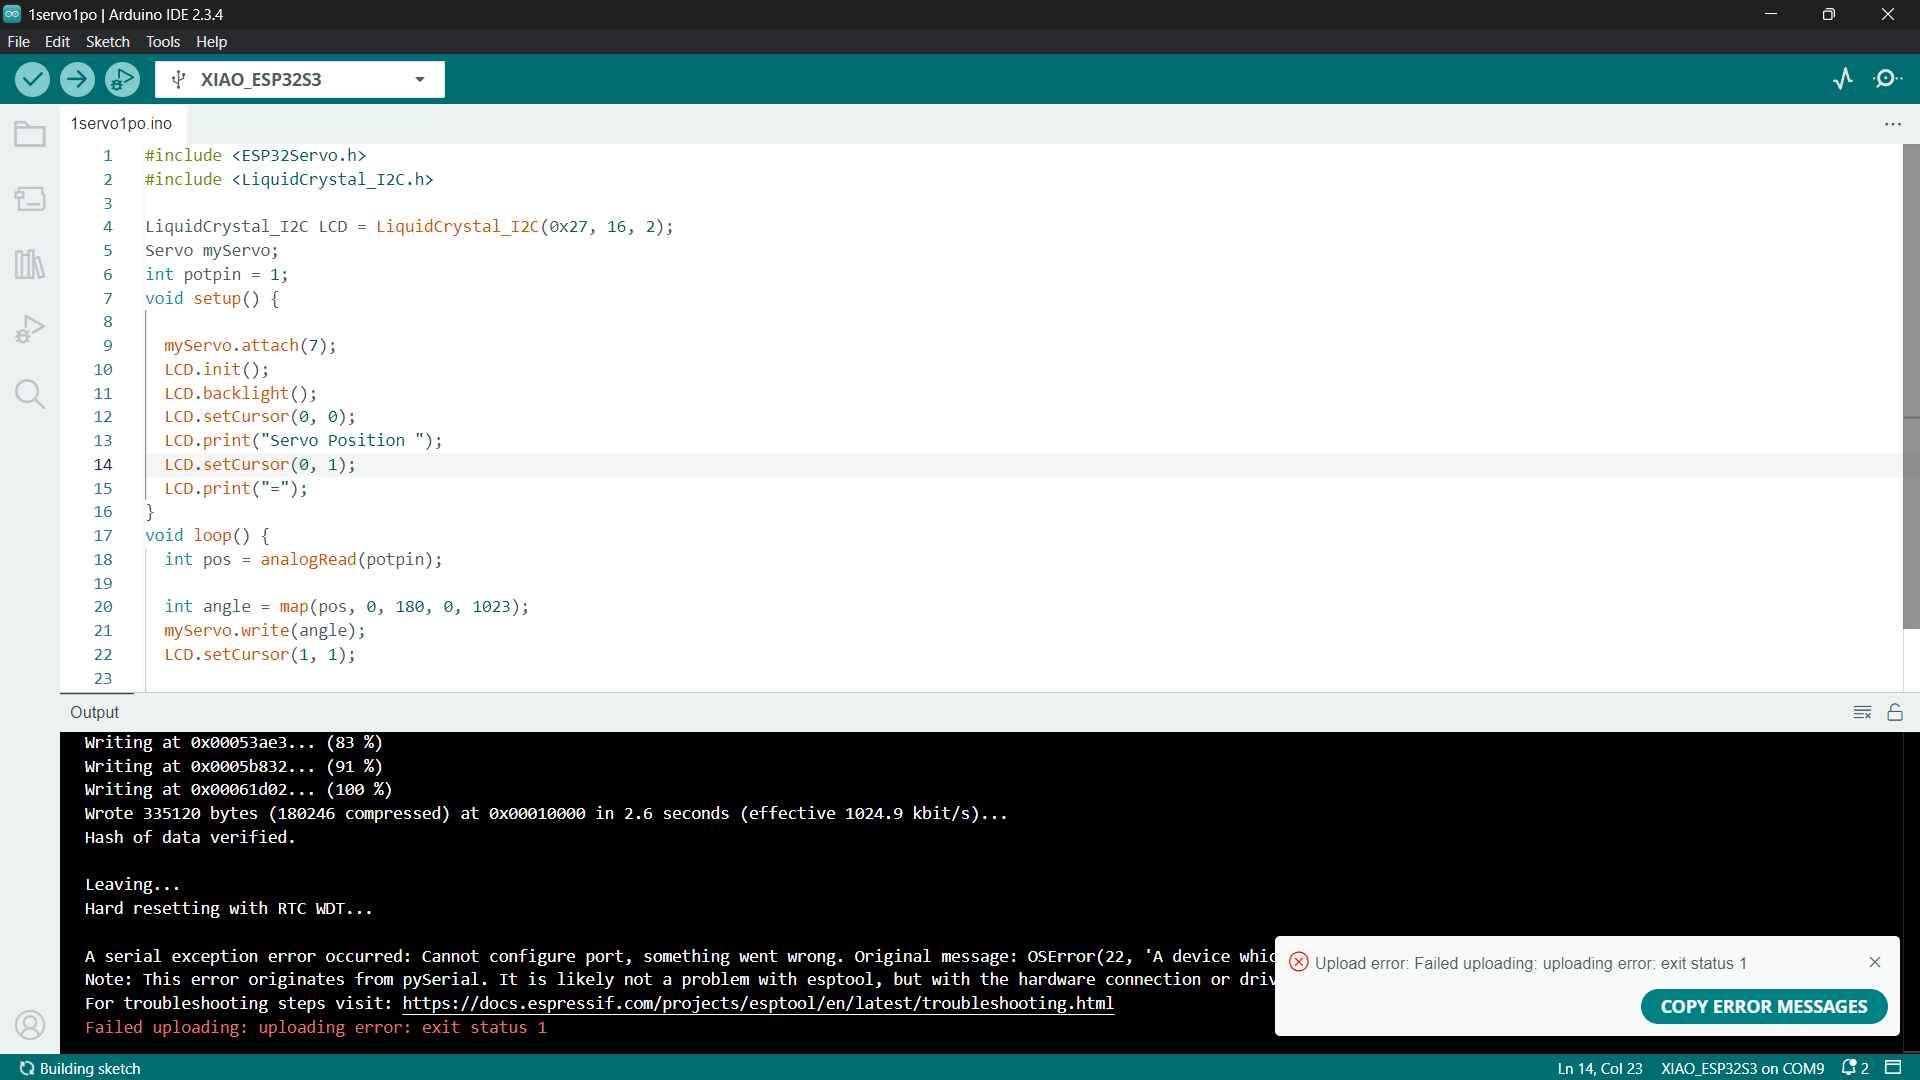Open the File menu
The height and width of the screenshot is (1080, 1920).
coord(18,42)
